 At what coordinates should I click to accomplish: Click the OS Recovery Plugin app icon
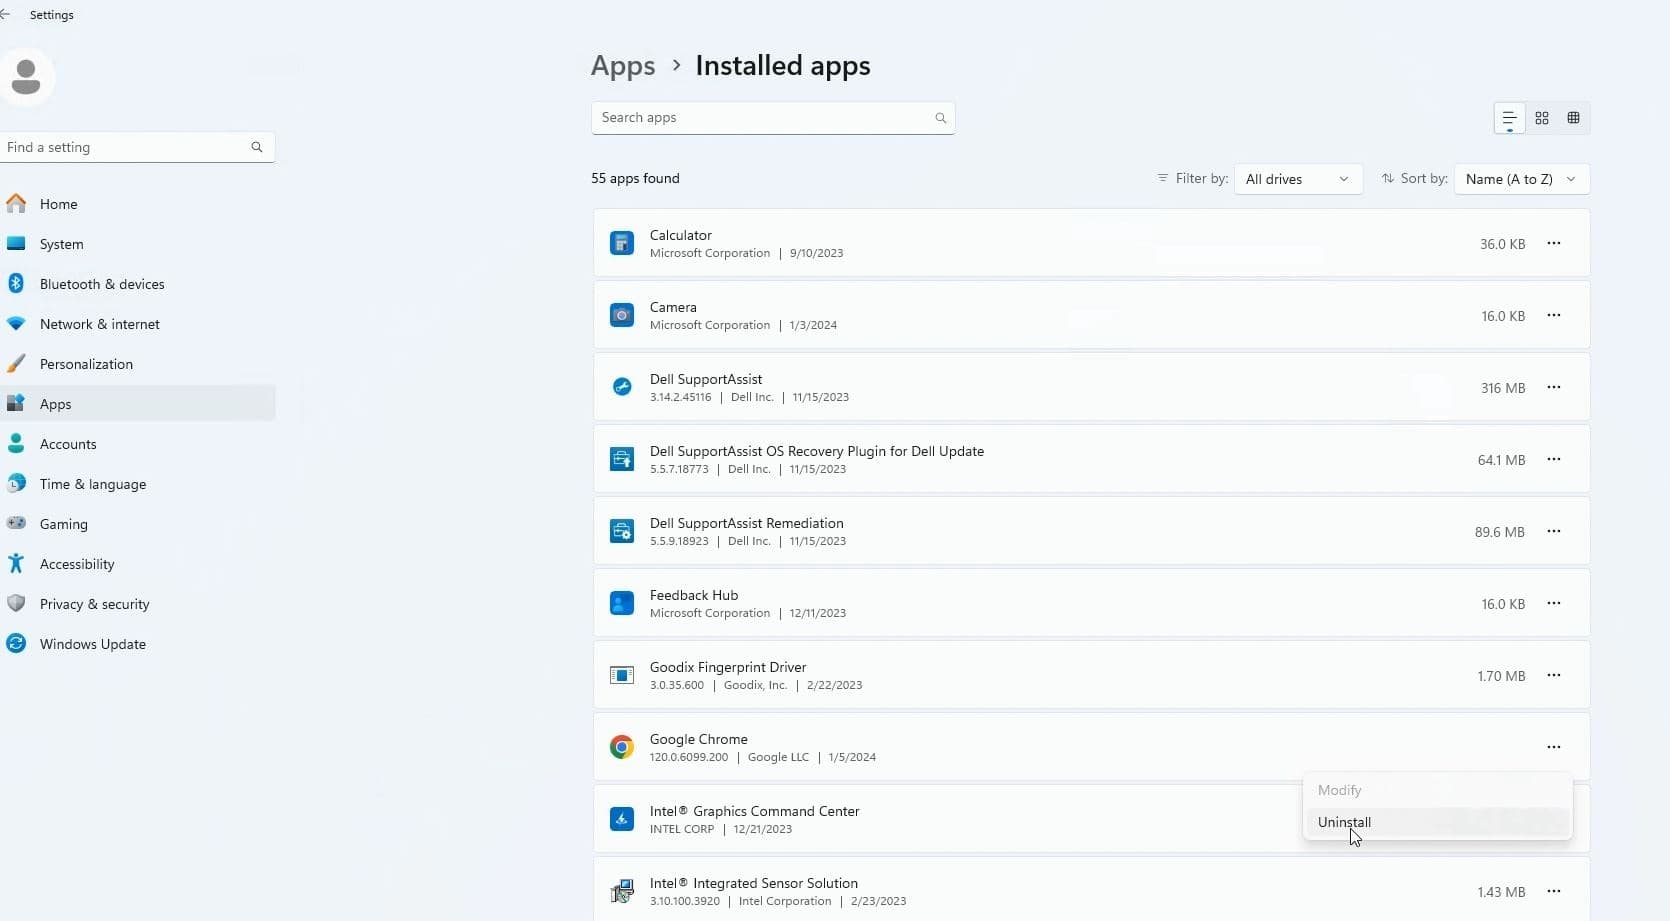622,459
